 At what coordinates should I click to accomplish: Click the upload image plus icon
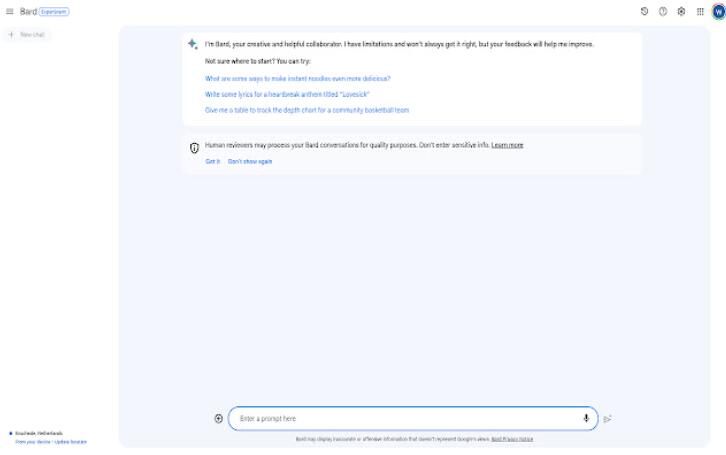pos(219,418)
